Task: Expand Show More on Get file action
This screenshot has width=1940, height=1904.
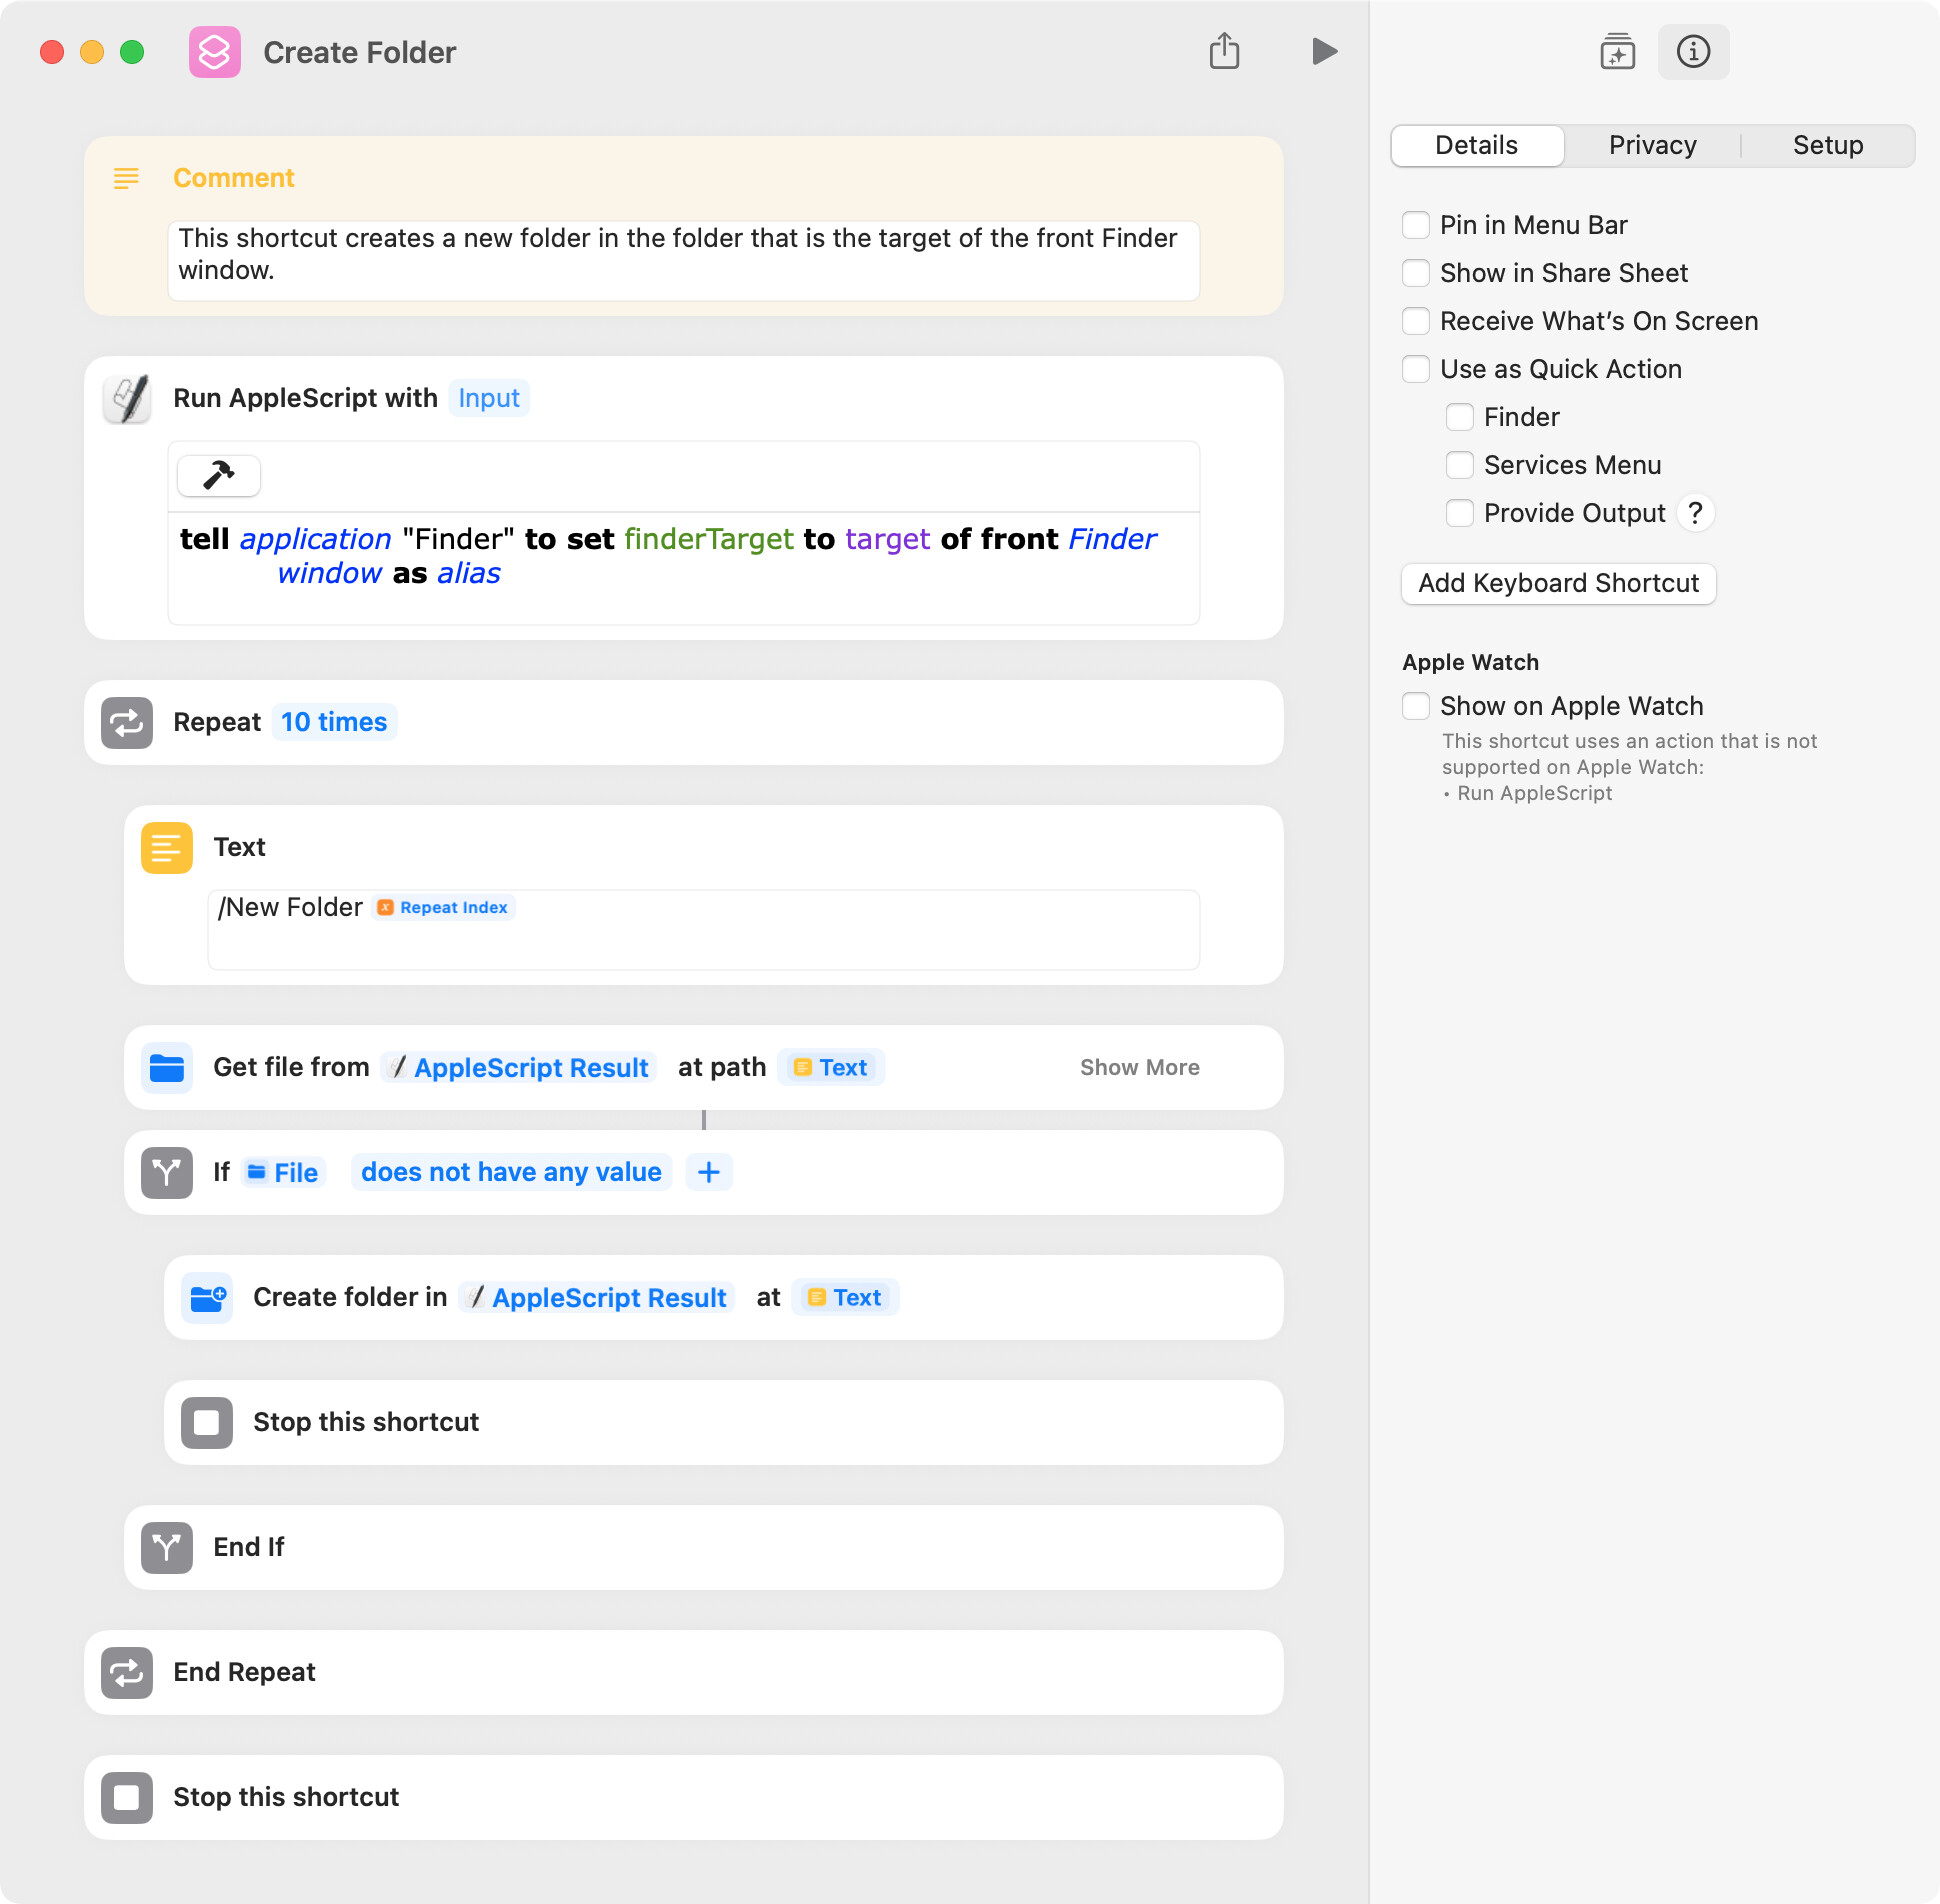Action: [x=1139, y=1067]
